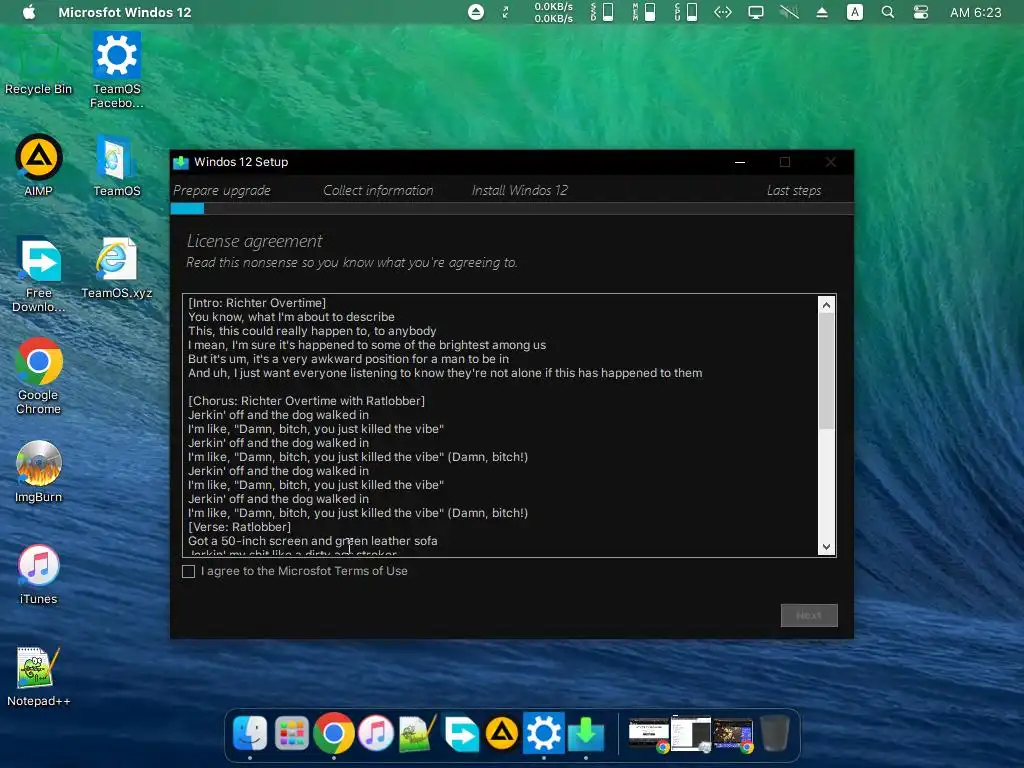This screenshot has width=1024, height=768.
Task: Click the License agreement heading
Action: coord(255,241)
